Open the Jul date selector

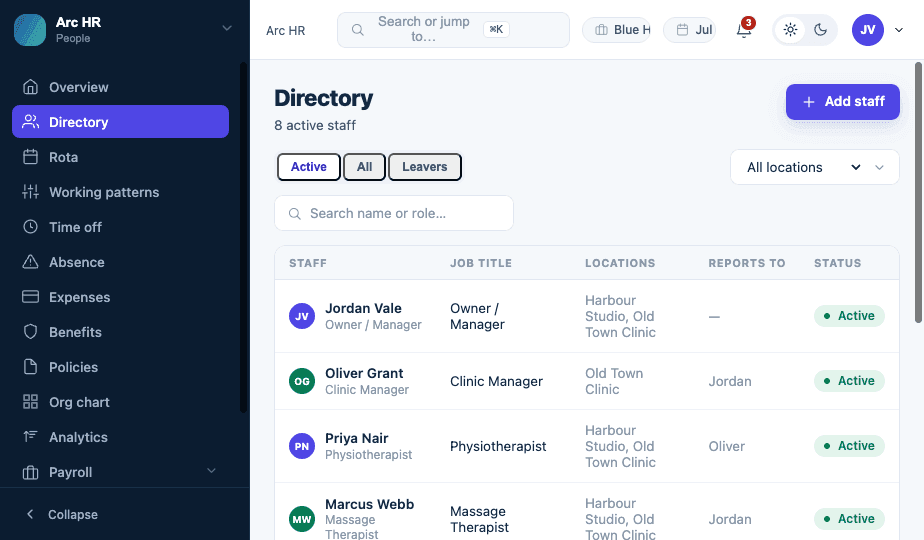coord(689,29)
